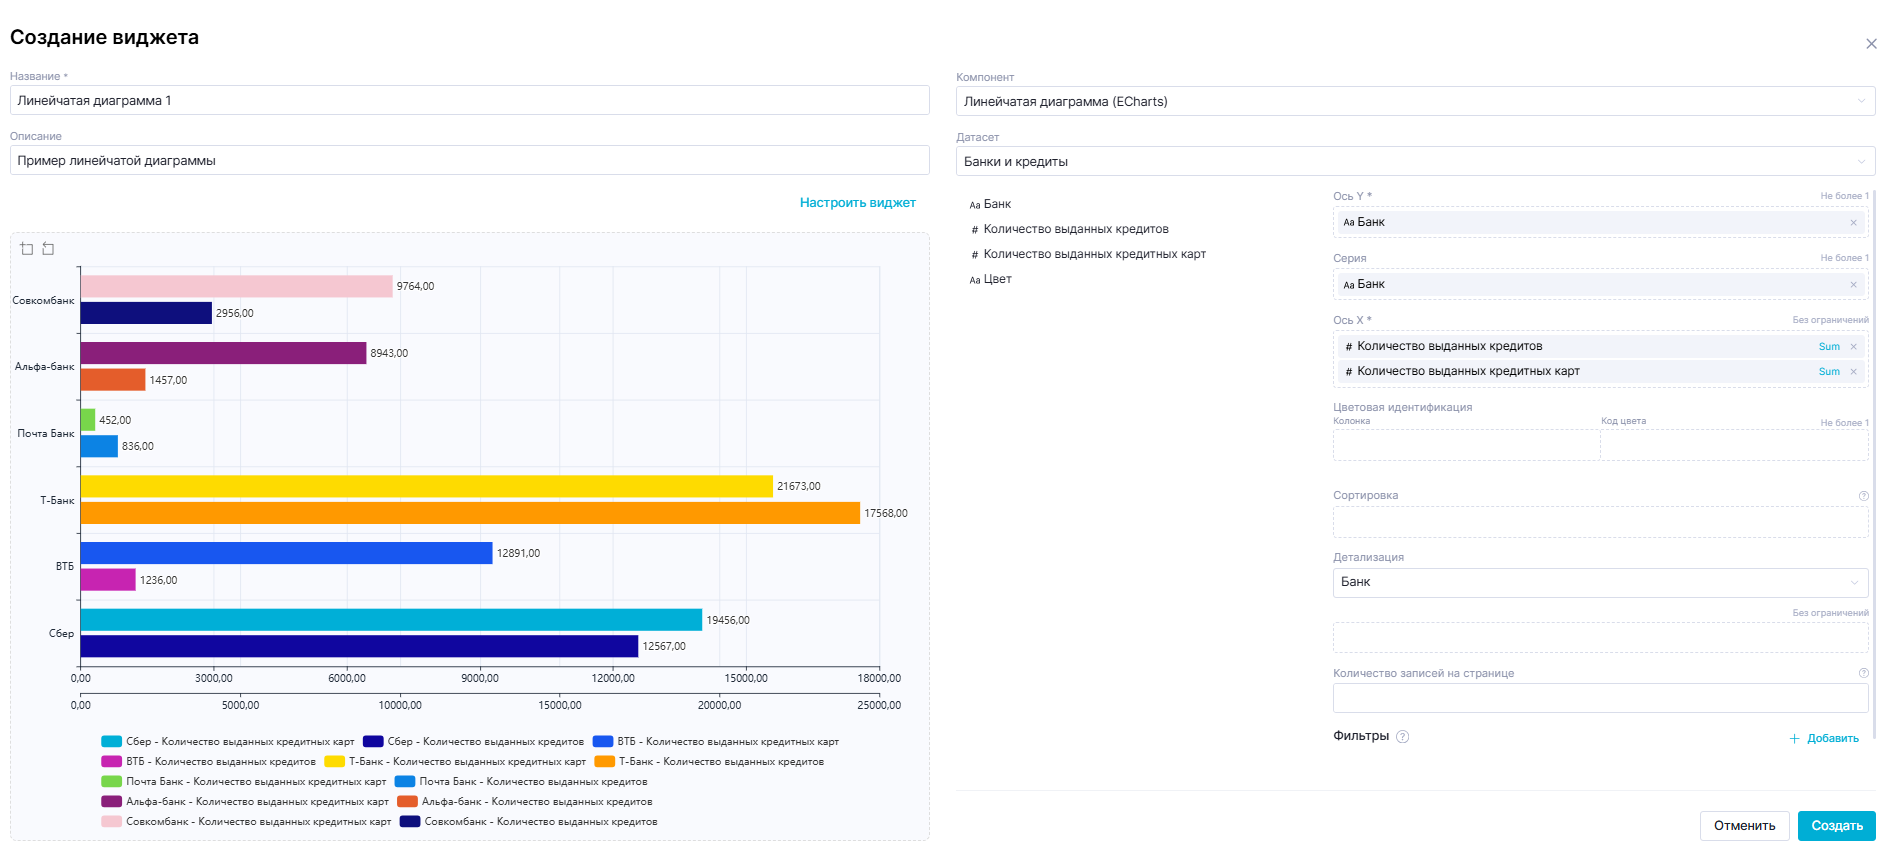Image resolution: width=1886 pixels, height=848 pixels.
Task: Remove Банк from the Серия field
Action: tap(1853, 285)
